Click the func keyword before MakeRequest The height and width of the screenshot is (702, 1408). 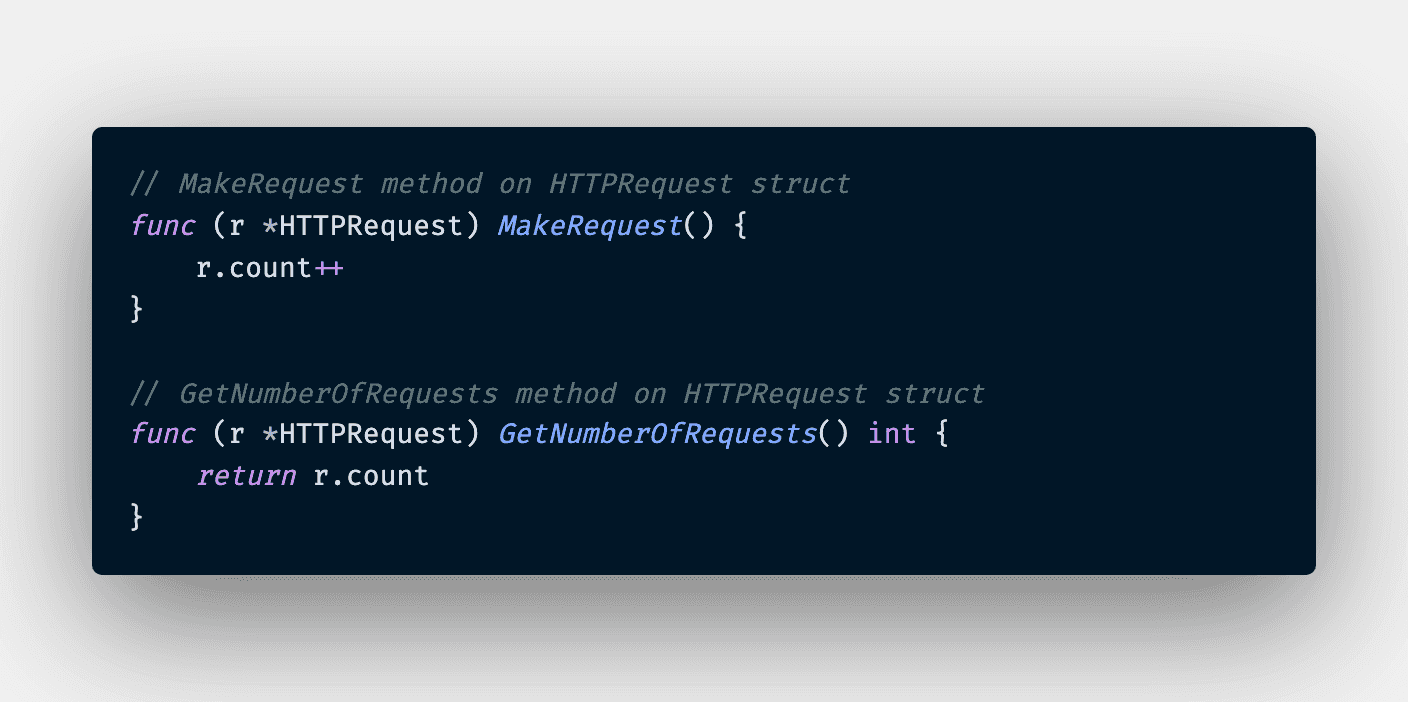click(162, 226)
